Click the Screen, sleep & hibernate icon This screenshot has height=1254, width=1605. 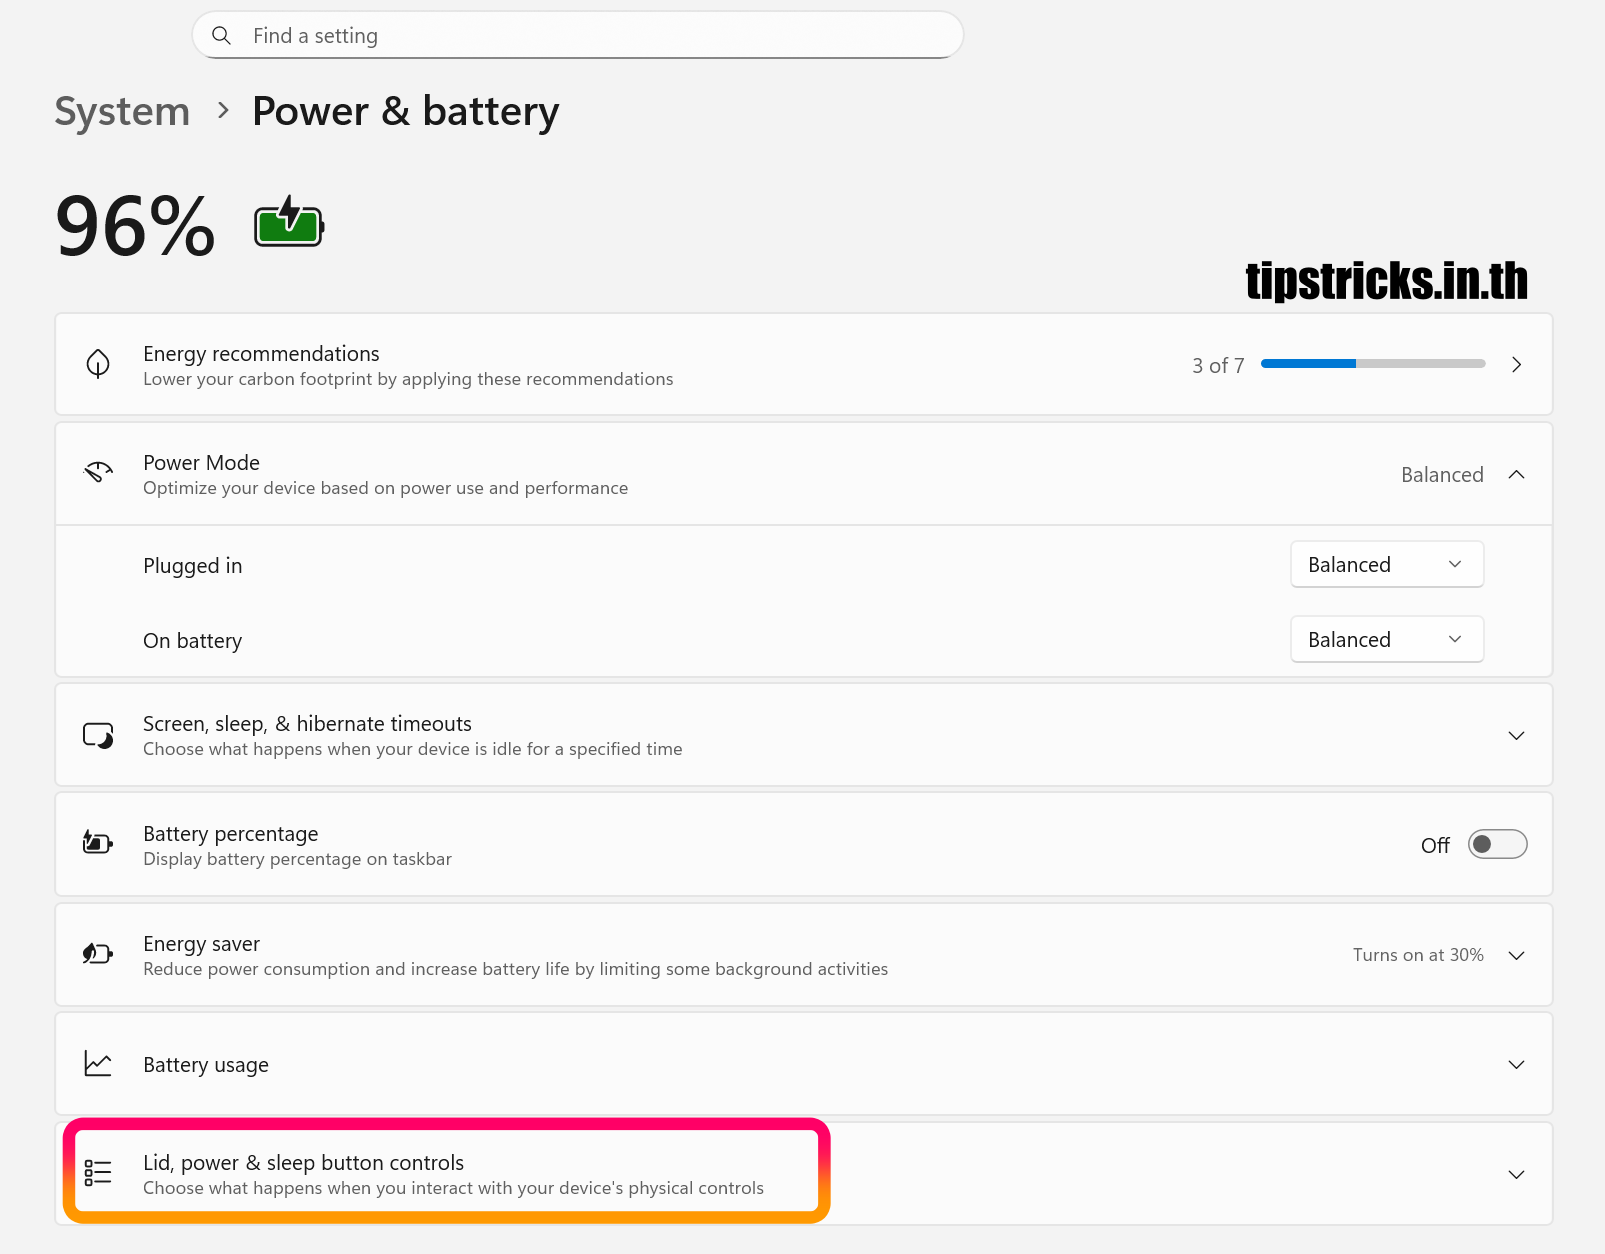point(98,736)
